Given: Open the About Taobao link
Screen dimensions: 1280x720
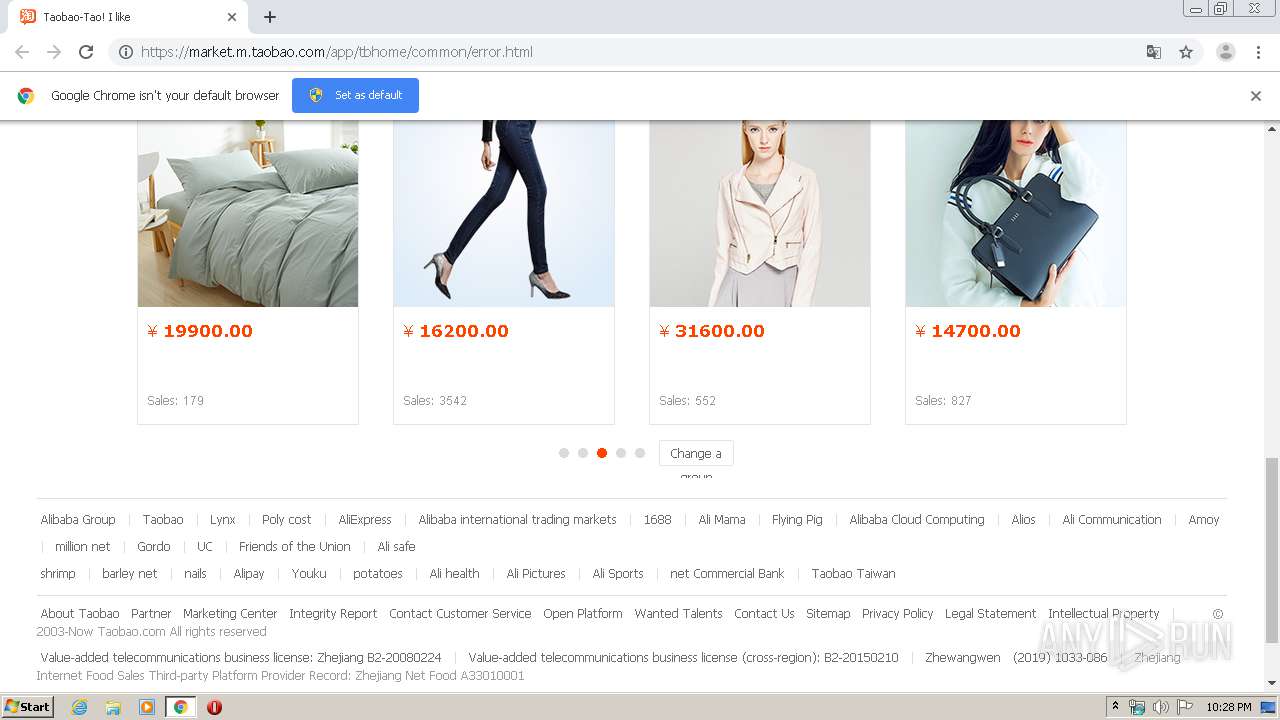Looking at the screenshot, I should (80, 614).
